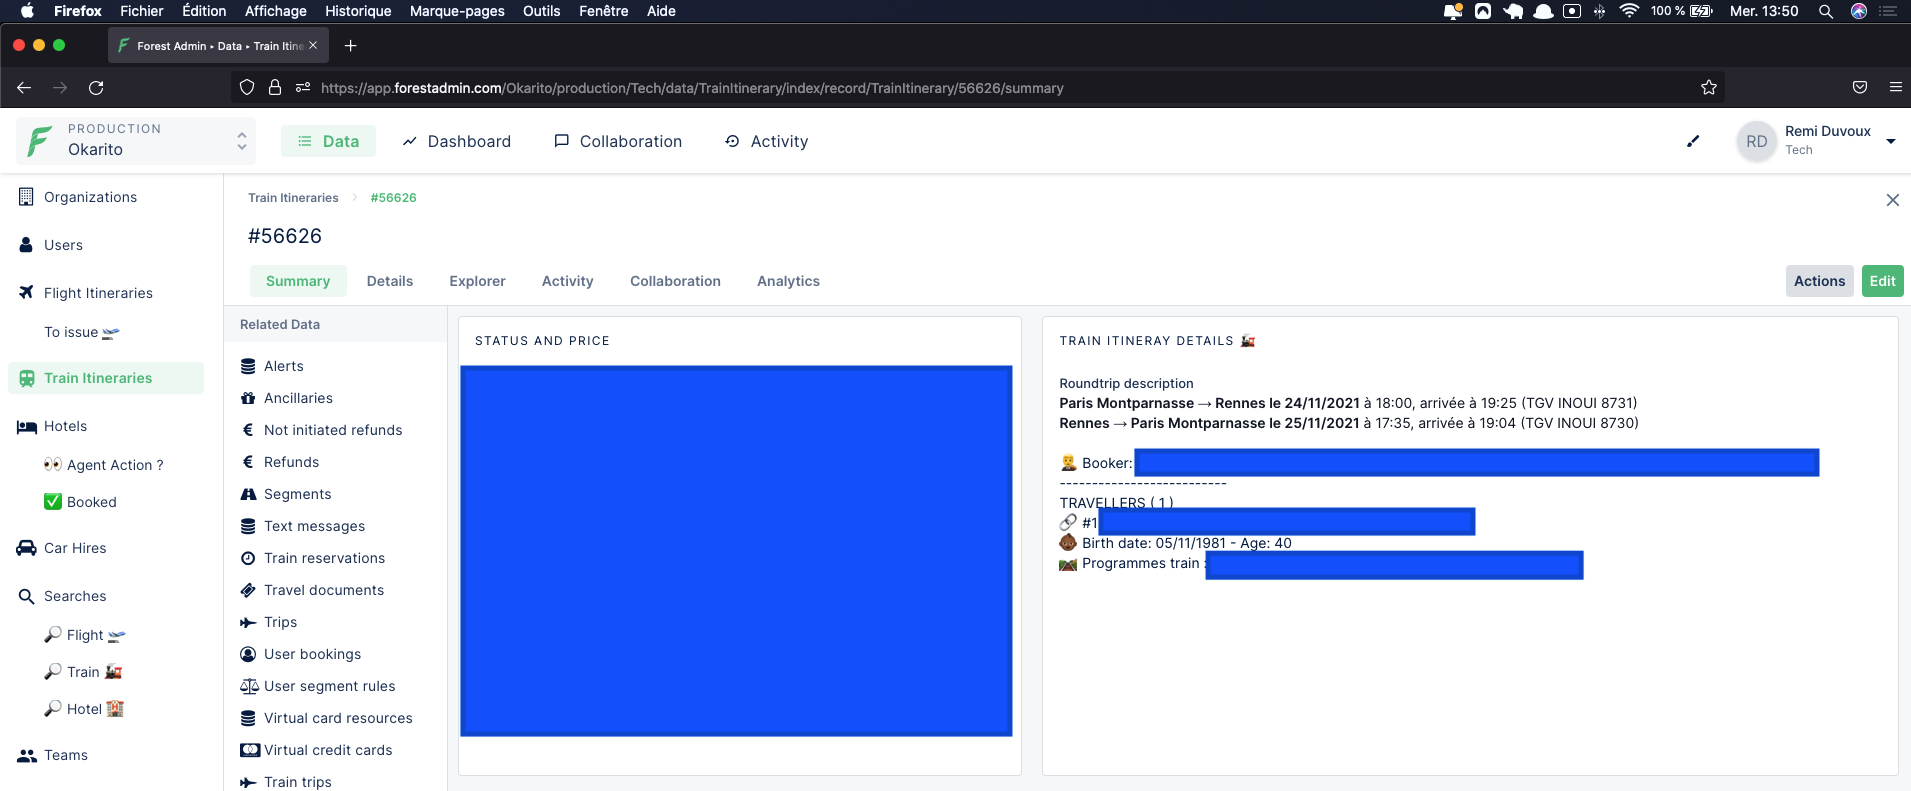Open the Fichier menu

click(x=142, y=11)
